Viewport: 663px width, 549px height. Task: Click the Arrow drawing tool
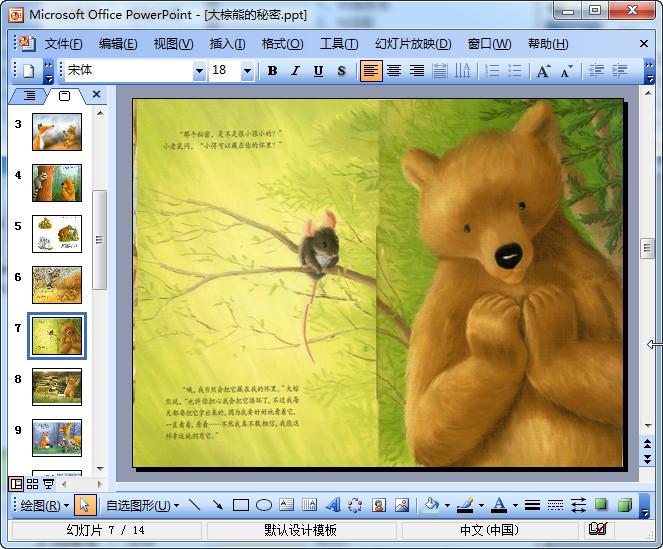point(217,505)
